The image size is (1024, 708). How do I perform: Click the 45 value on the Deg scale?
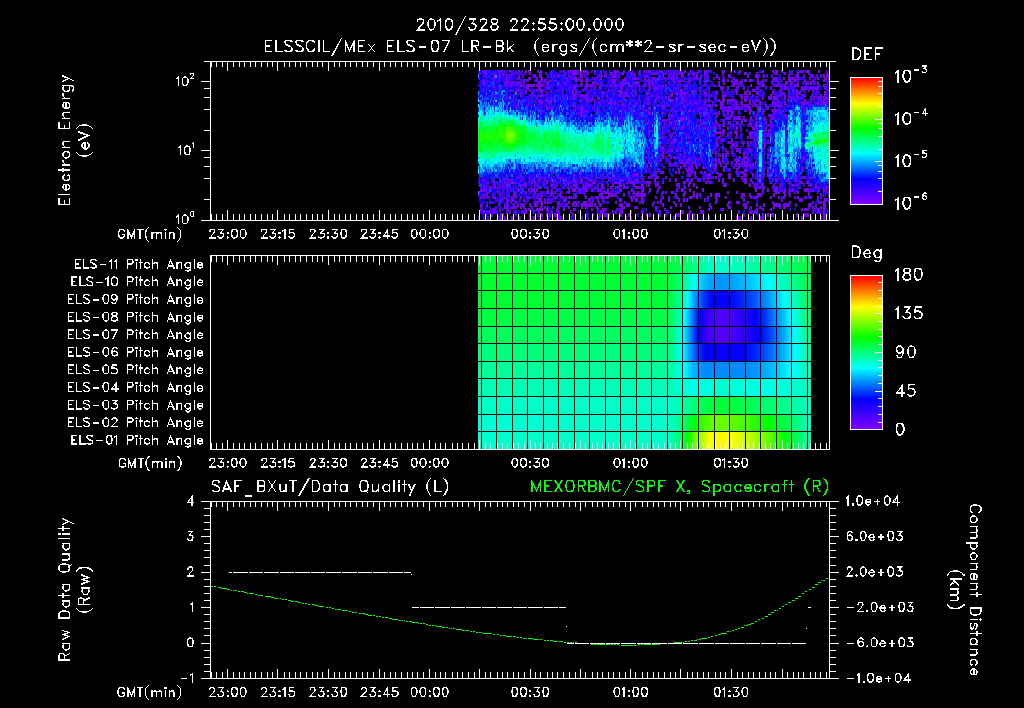[x=906, y=391]
